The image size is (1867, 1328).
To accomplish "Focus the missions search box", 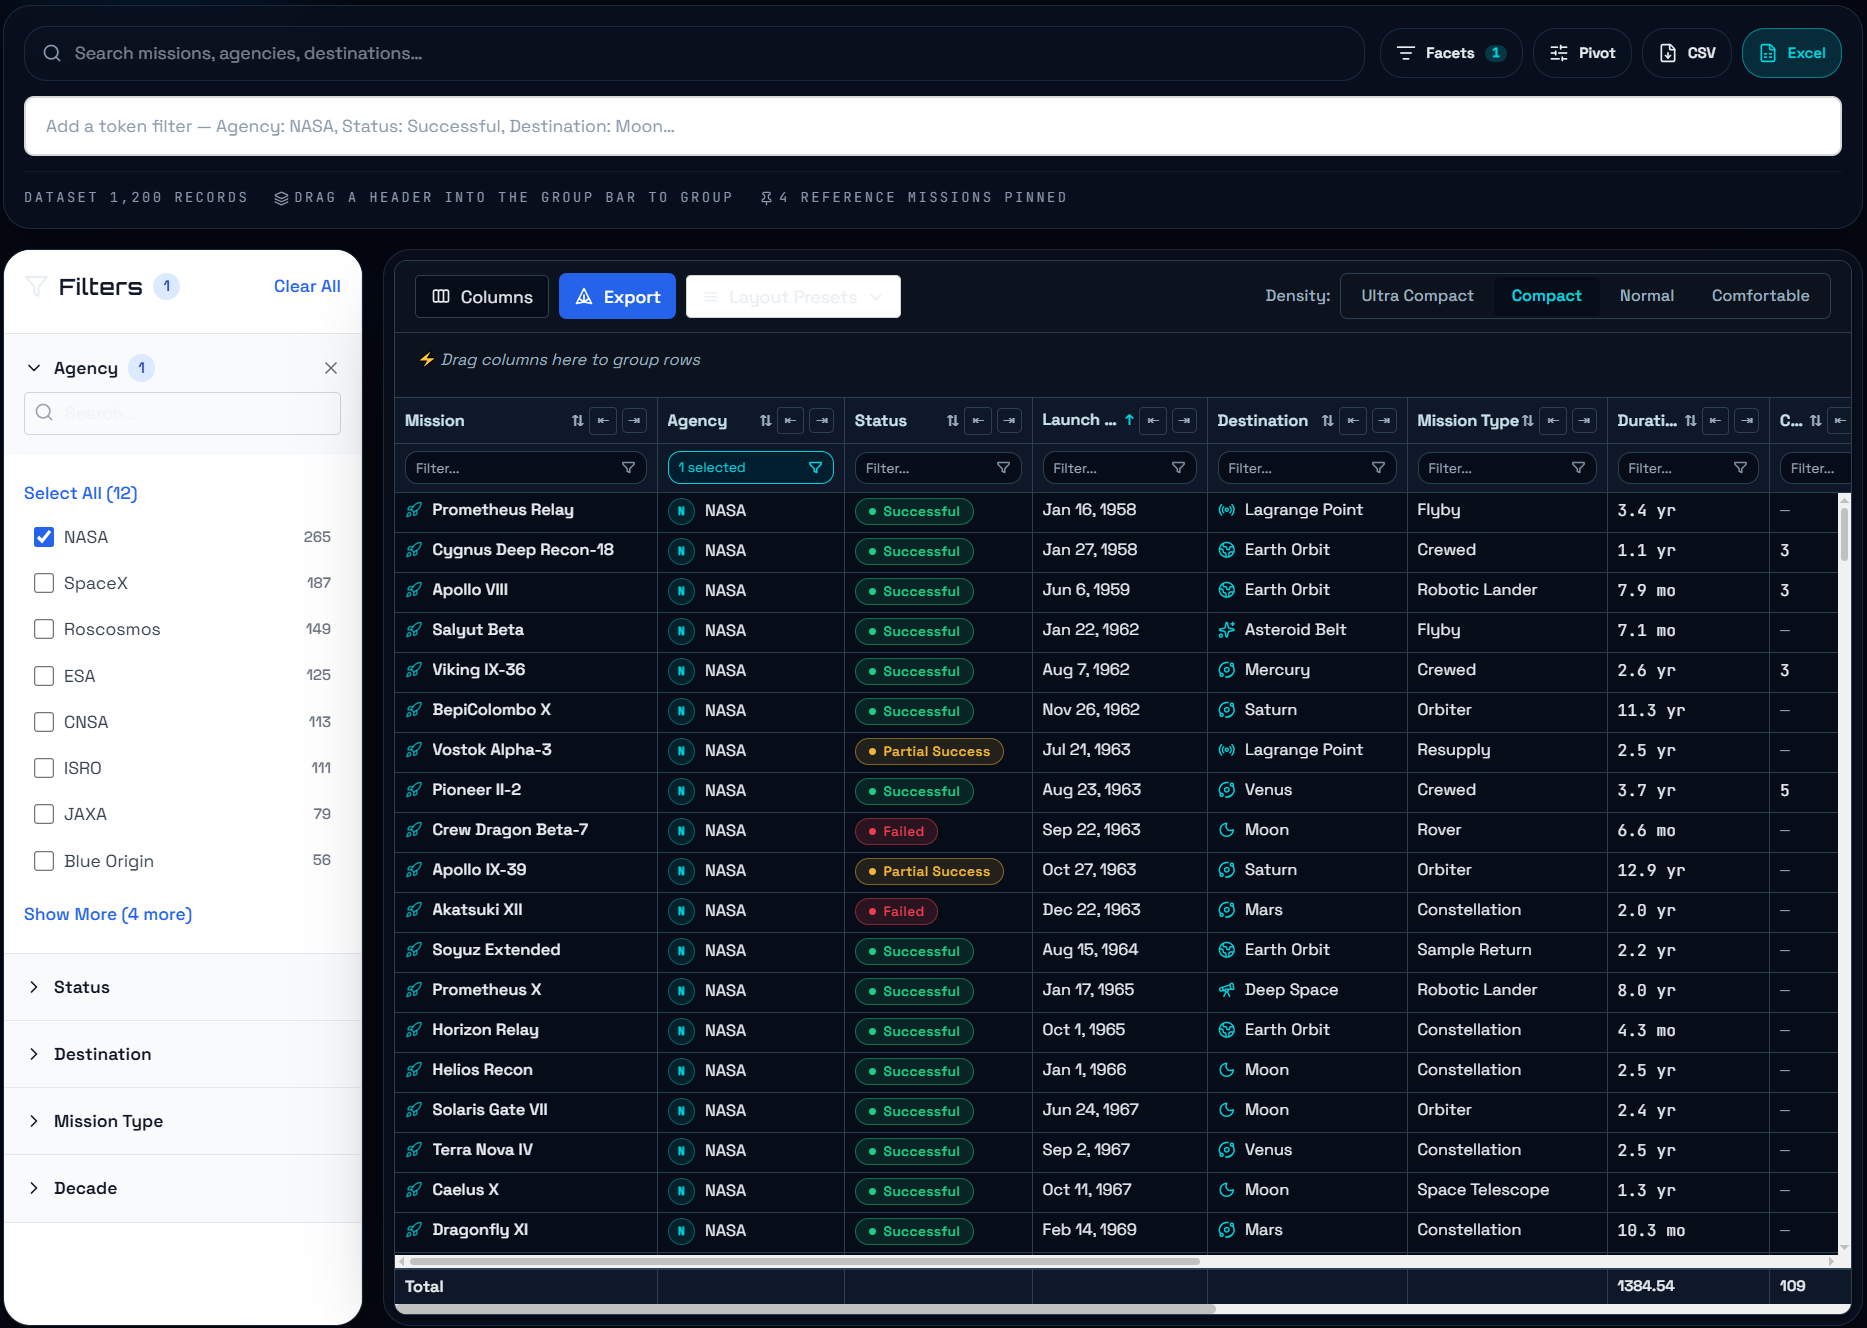I will 694,53.
